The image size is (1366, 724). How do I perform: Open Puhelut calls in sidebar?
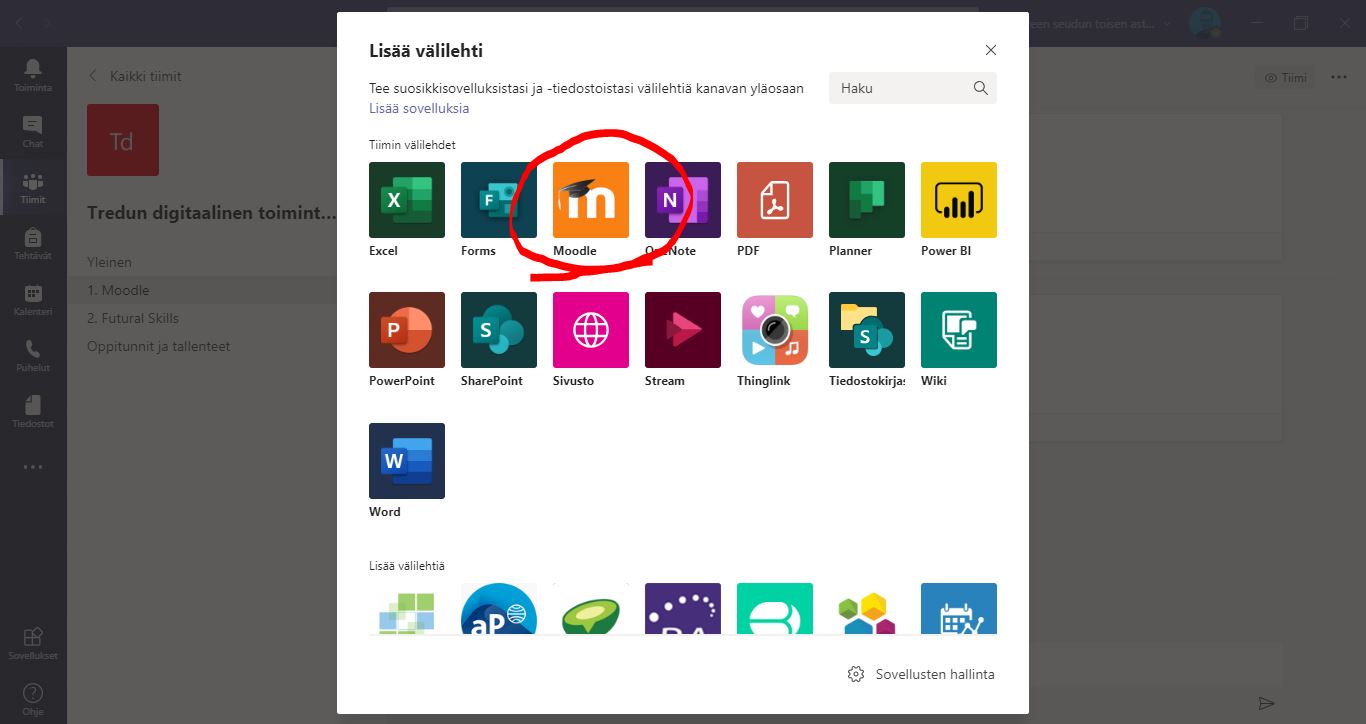coord(33,355)
